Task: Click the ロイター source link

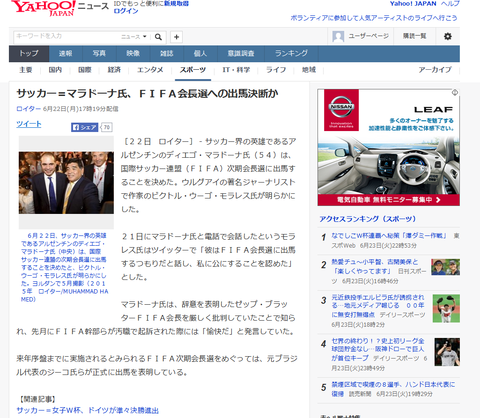Action: [28, 109]
